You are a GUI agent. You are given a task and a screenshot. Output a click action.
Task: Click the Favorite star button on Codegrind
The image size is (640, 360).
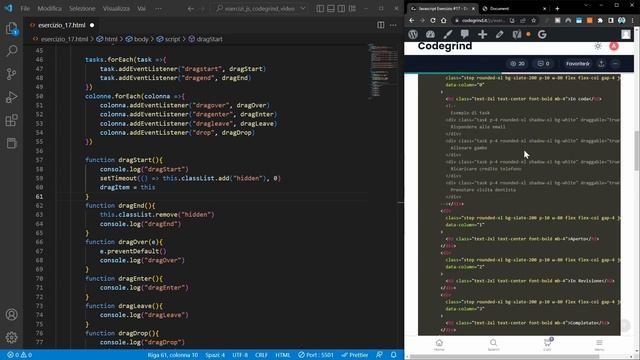click(x=578, y=64)
